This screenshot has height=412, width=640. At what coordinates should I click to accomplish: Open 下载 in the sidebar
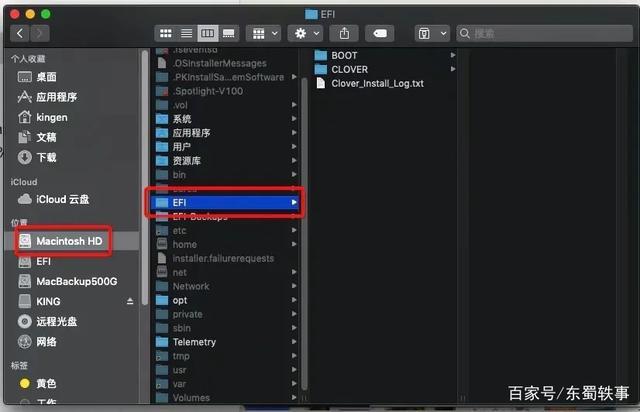[47, 157]
